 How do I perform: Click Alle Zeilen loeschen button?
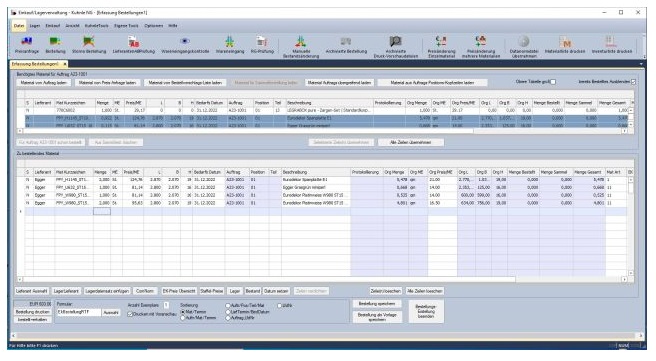[425, 291]
